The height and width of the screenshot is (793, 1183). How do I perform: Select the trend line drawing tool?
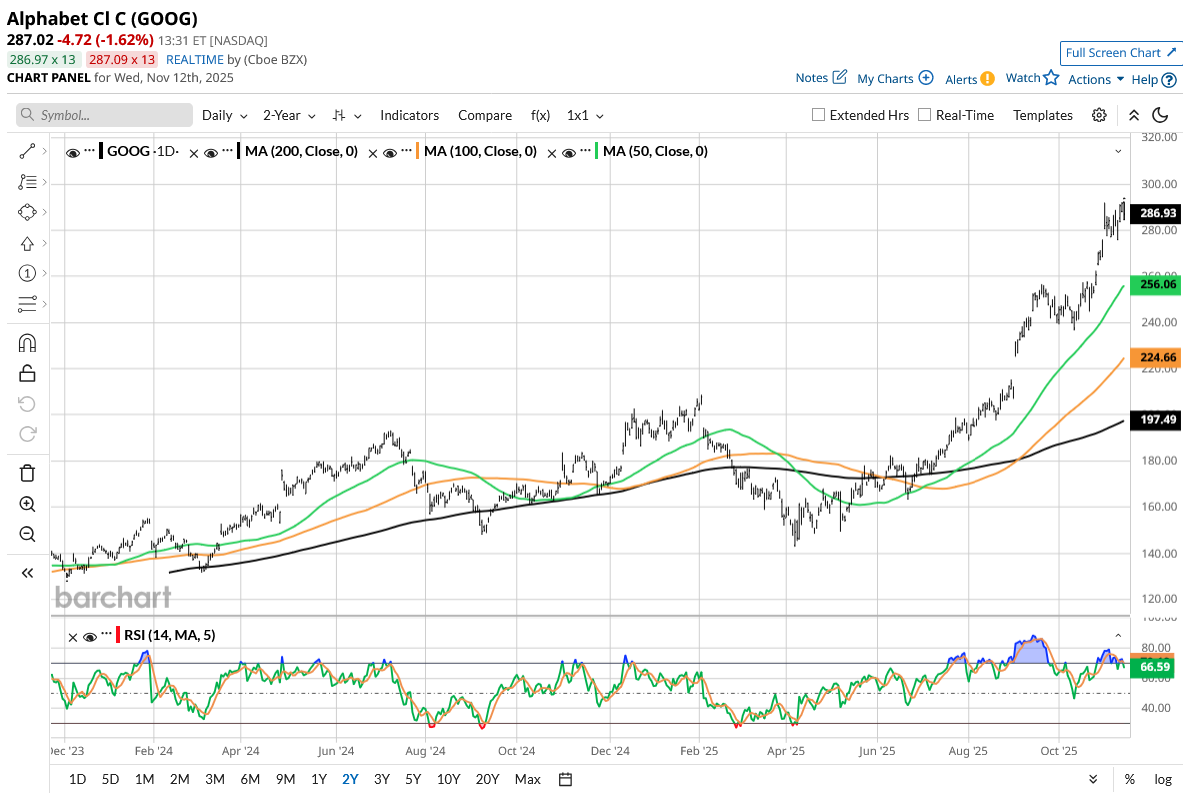(x=27, y=151)
